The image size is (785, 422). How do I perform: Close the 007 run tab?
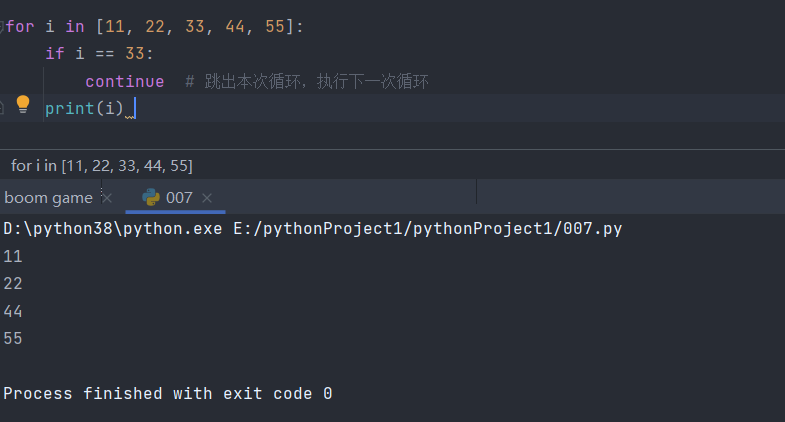[208, 198]
